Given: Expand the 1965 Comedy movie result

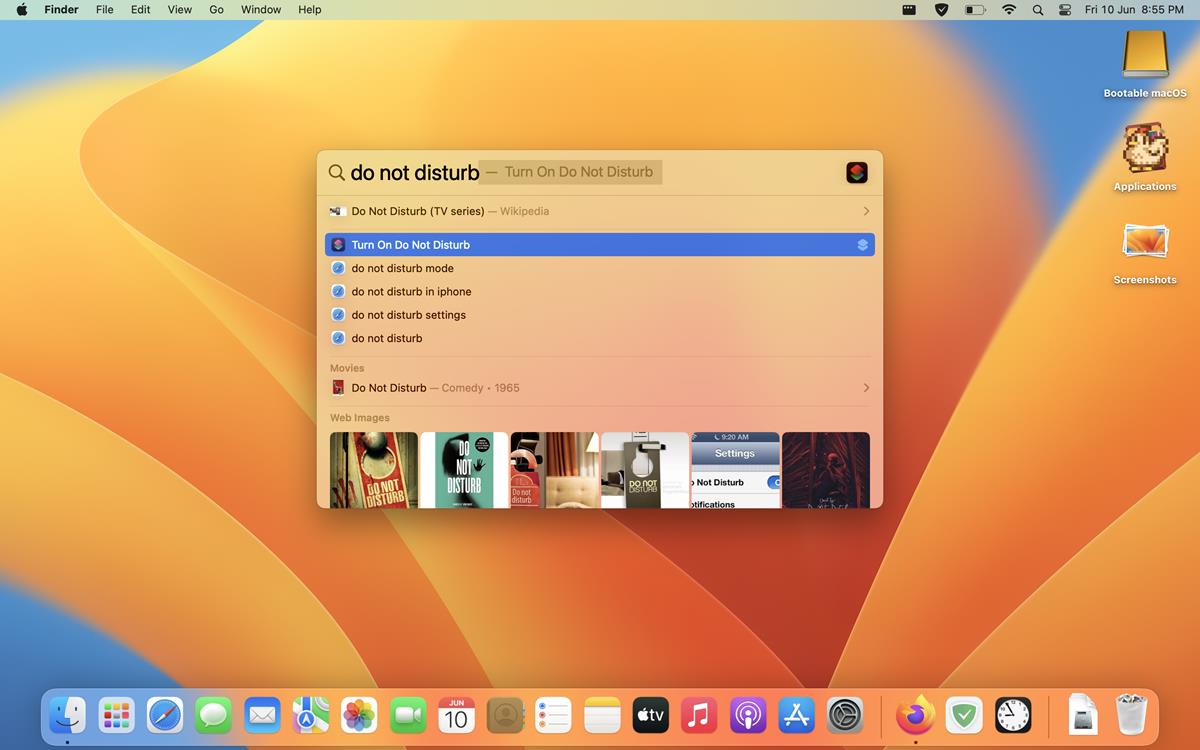Looking at the screenshot, I should (868, 388).
